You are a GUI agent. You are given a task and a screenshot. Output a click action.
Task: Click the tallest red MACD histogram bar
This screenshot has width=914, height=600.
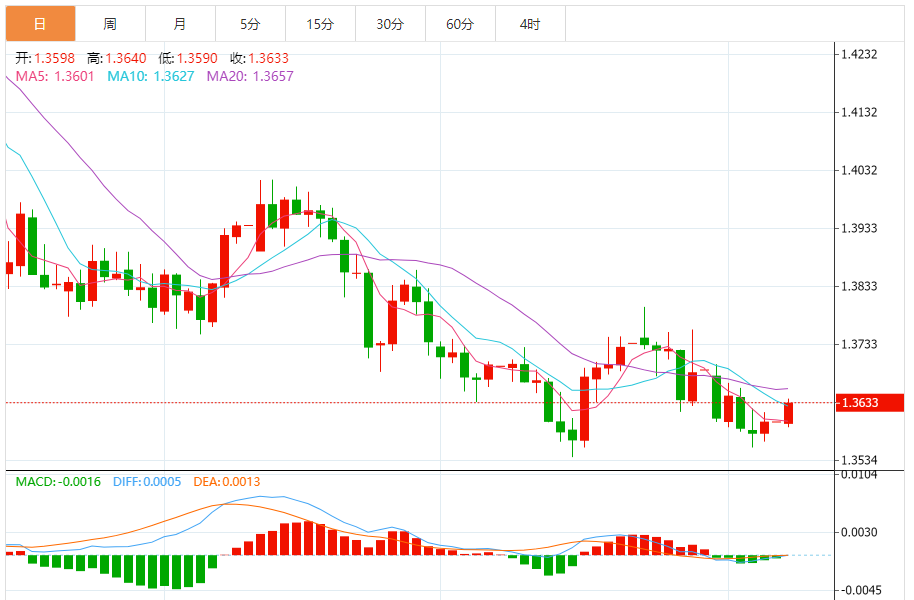pos(310,538)
